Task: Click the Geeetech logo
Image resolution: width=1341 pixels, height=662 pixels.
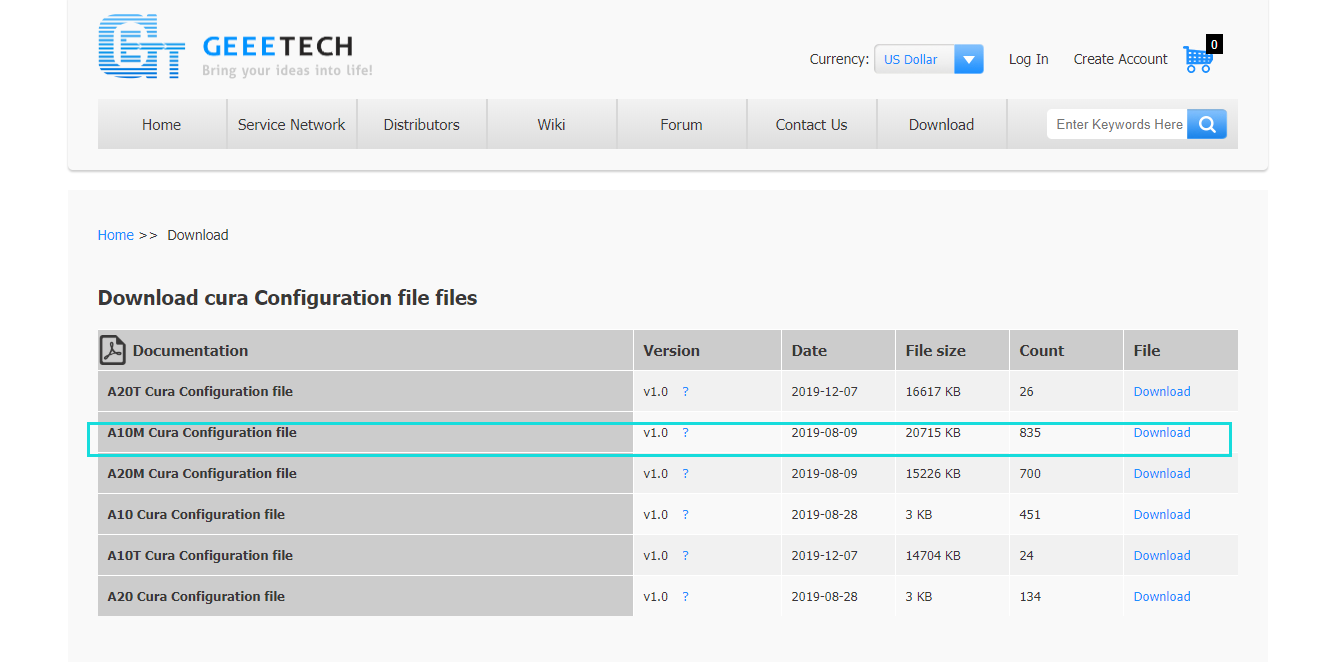Action: (x=235, y=47)
